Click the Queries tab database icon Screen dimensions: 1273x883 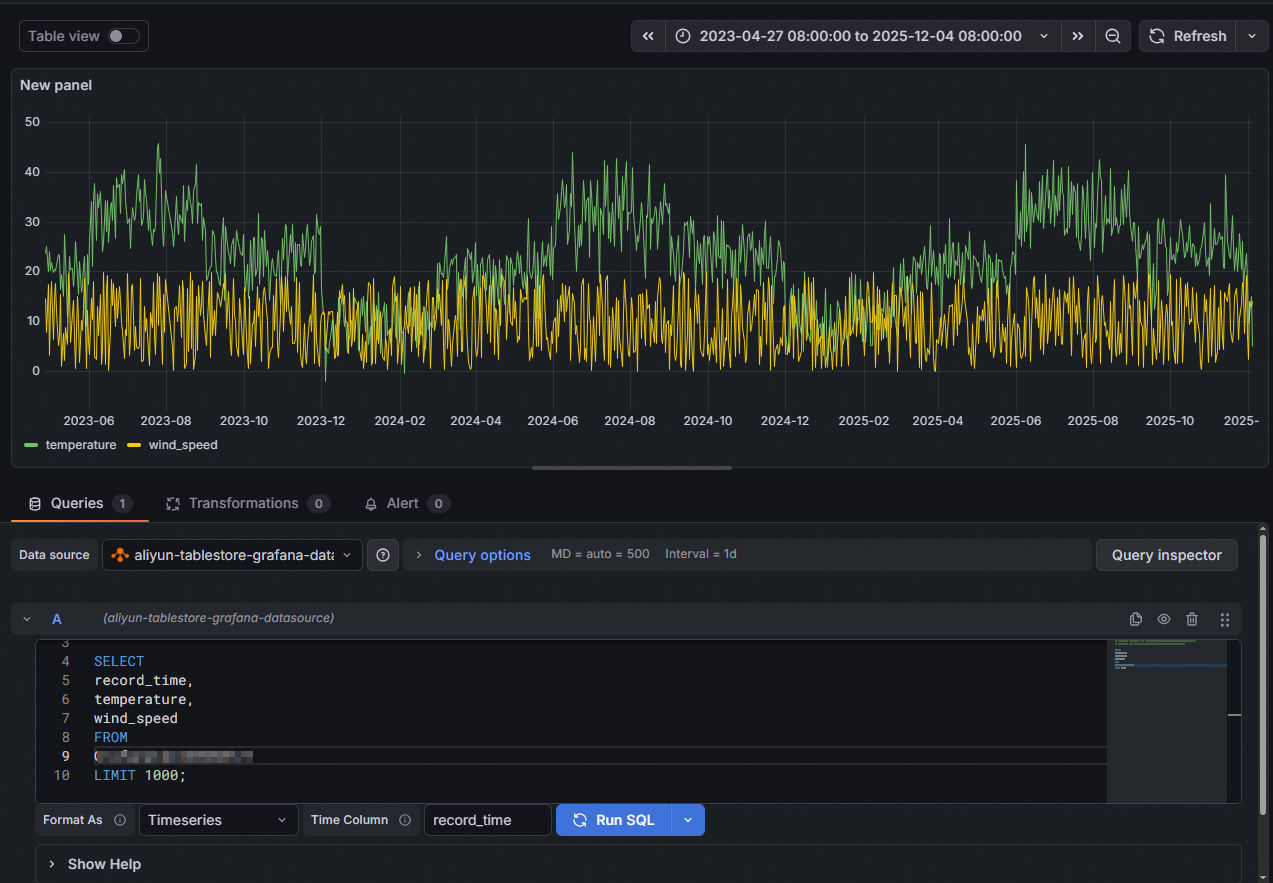coord(35,503)
